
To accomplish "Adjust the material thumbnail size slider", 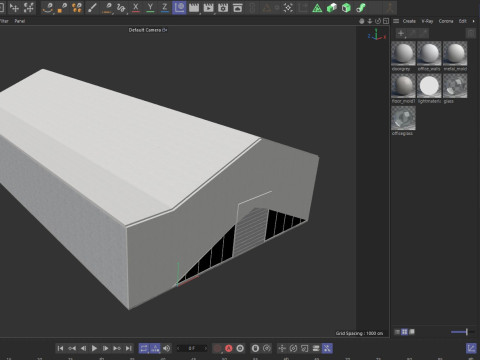I will click(462, 332).
